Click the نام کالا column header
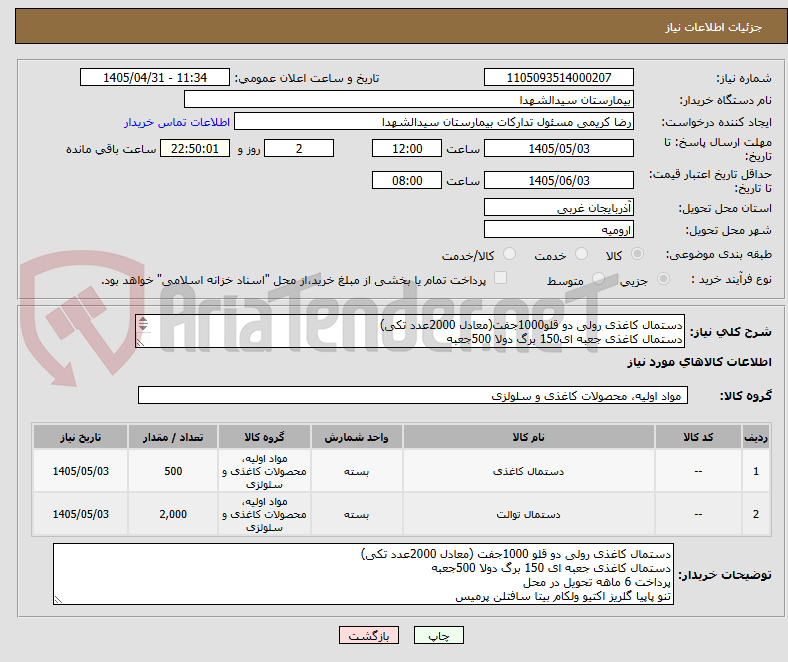 528,437
